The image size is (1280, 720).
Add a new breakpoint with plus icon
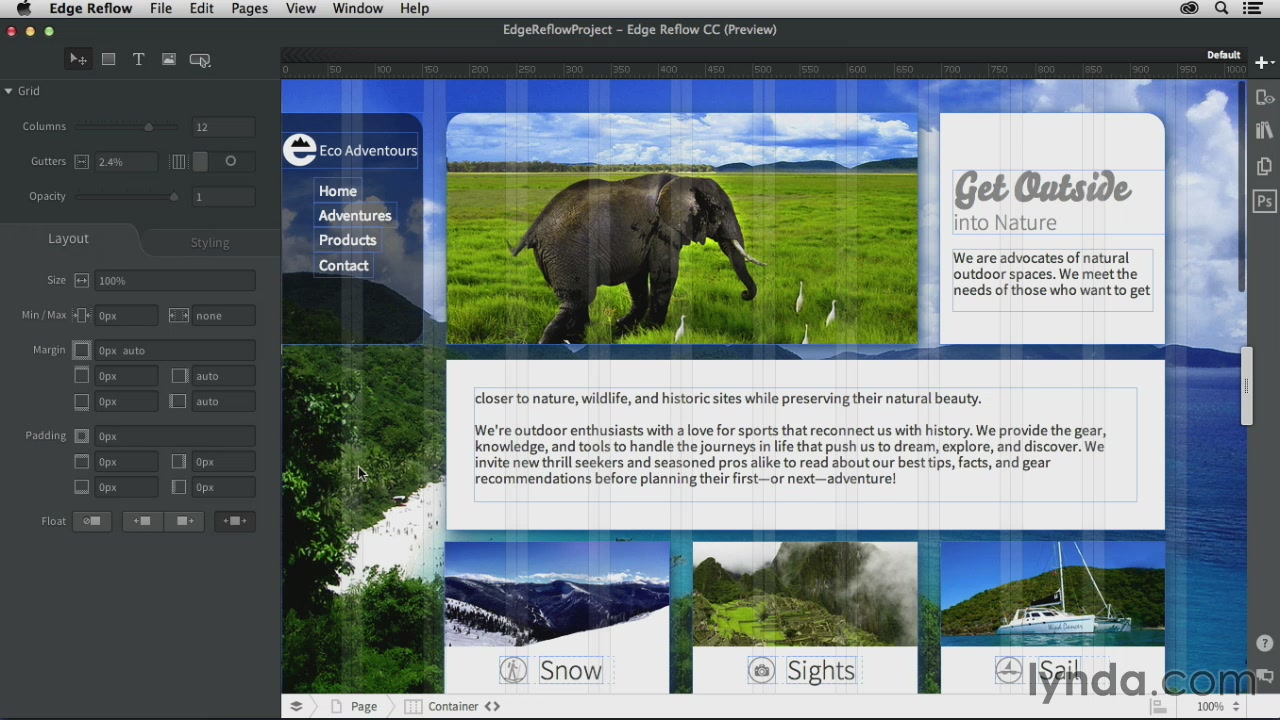1263,63
